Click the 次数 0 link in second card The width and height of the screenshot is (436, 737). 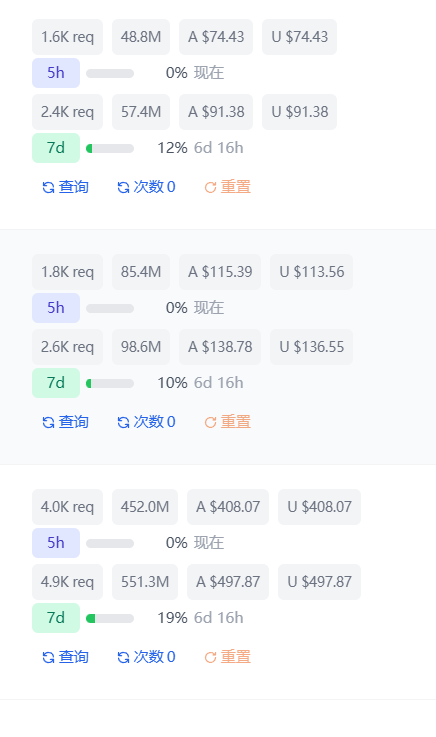coord(146,422)
